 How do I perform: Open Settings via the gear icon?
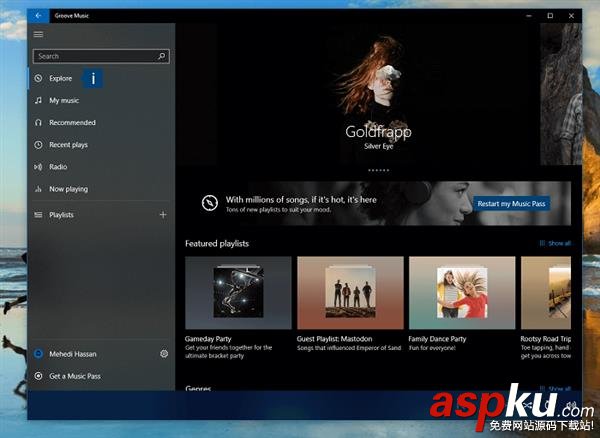pos(164,354)
